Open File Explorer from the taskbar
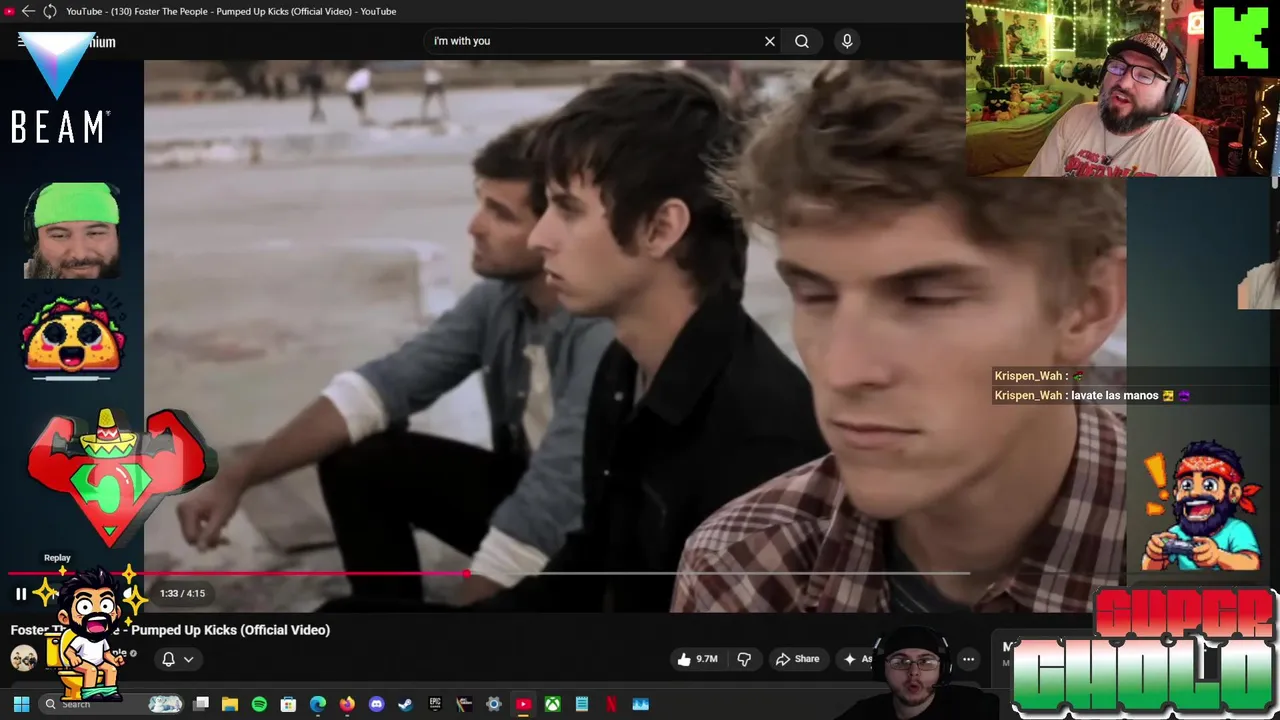This screenshot has height=720, width=1280. [230, 704]
